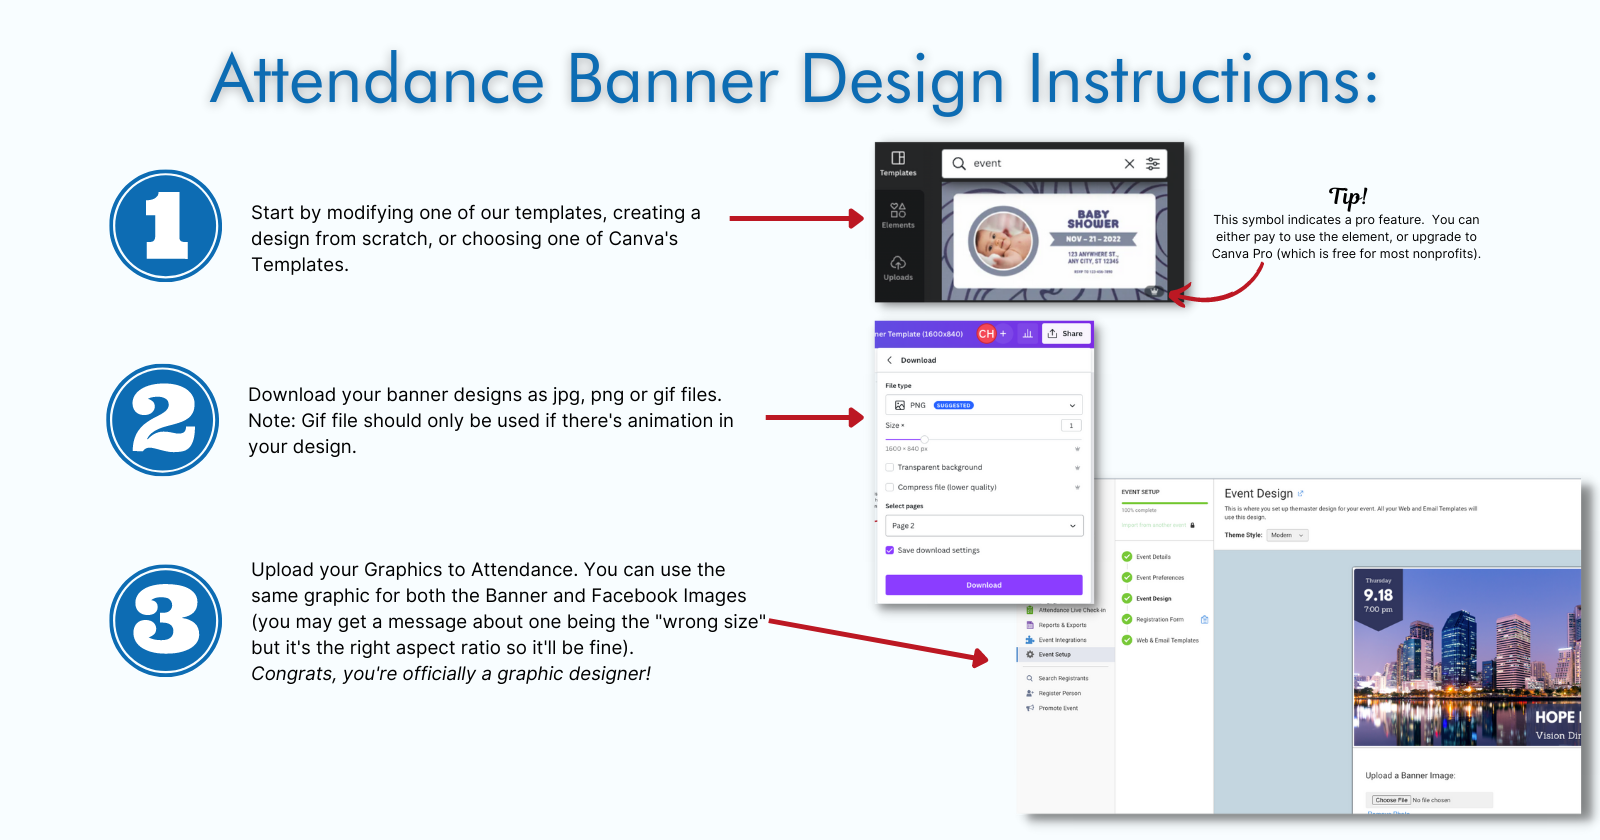Click the event banner preview image
Image resolution: width=1600 pixels, height=840 pixels.
point(1467,658)
